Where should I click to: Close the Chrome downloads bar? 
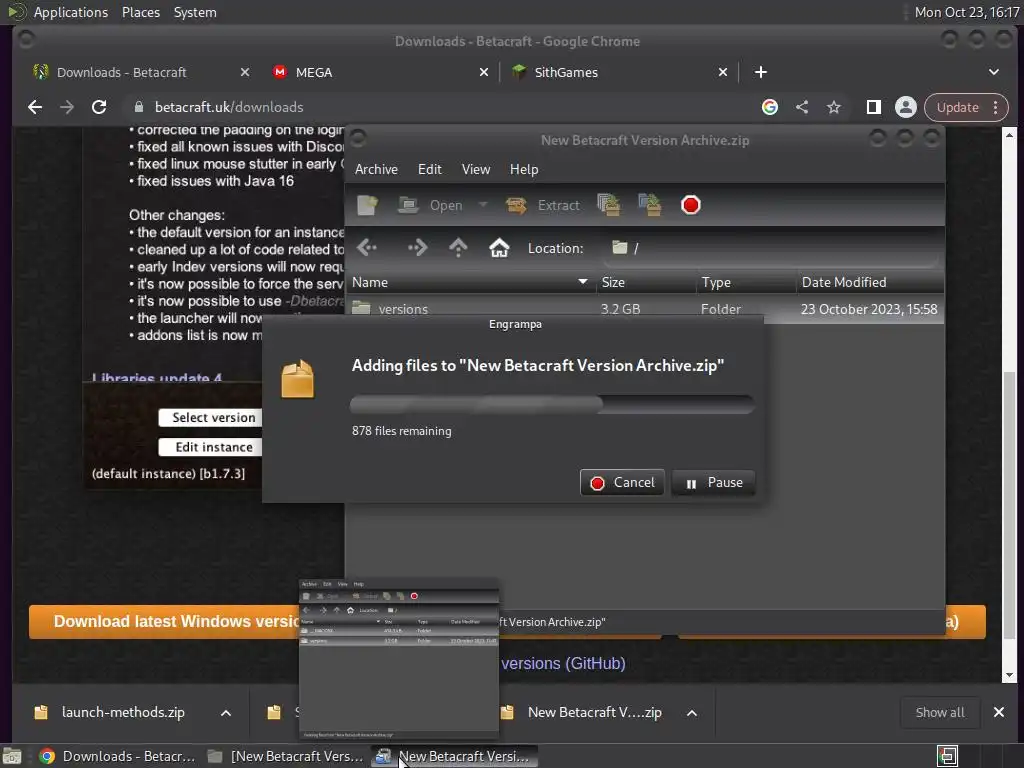tap(999, 712)
